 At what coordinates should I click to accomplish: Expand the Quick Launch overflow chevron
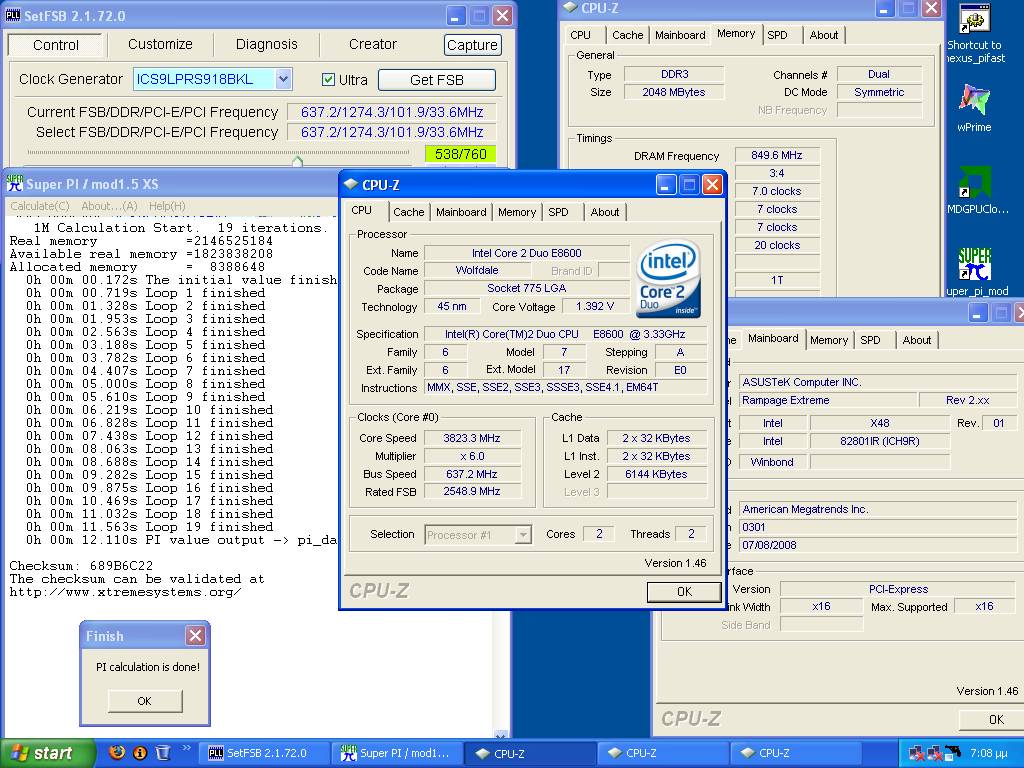186,748
